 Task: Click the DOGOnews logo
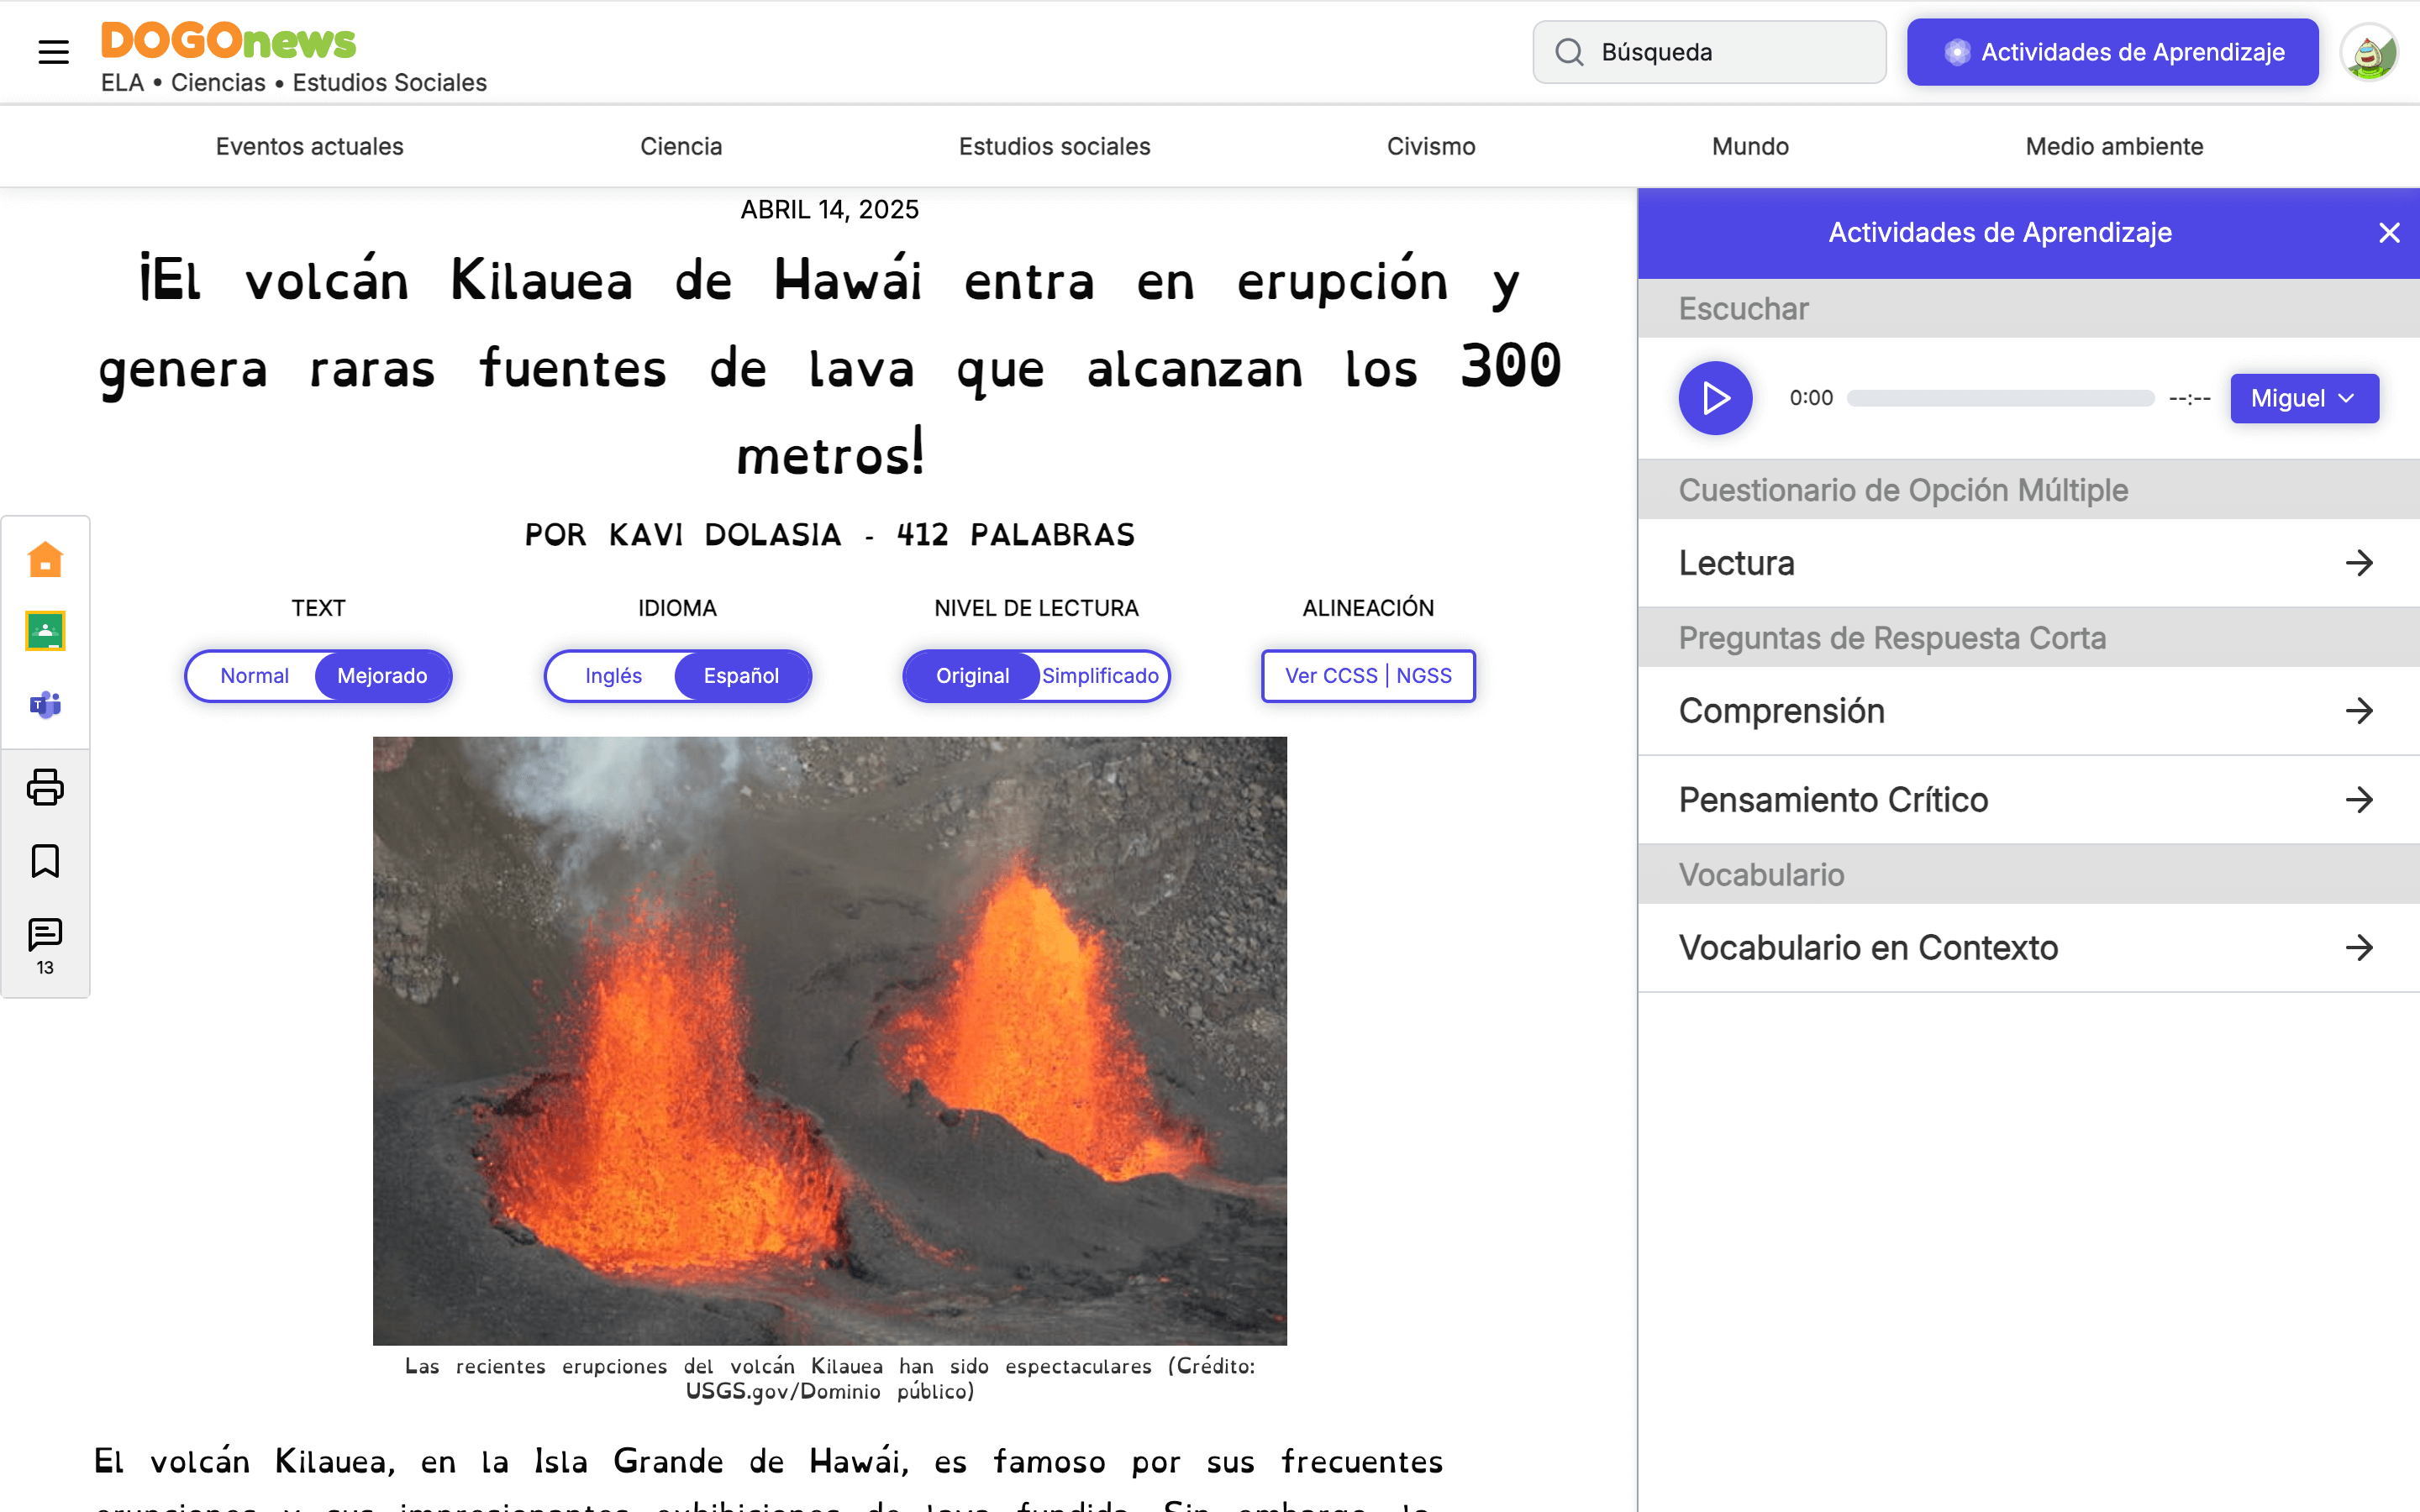pos(228,40)
